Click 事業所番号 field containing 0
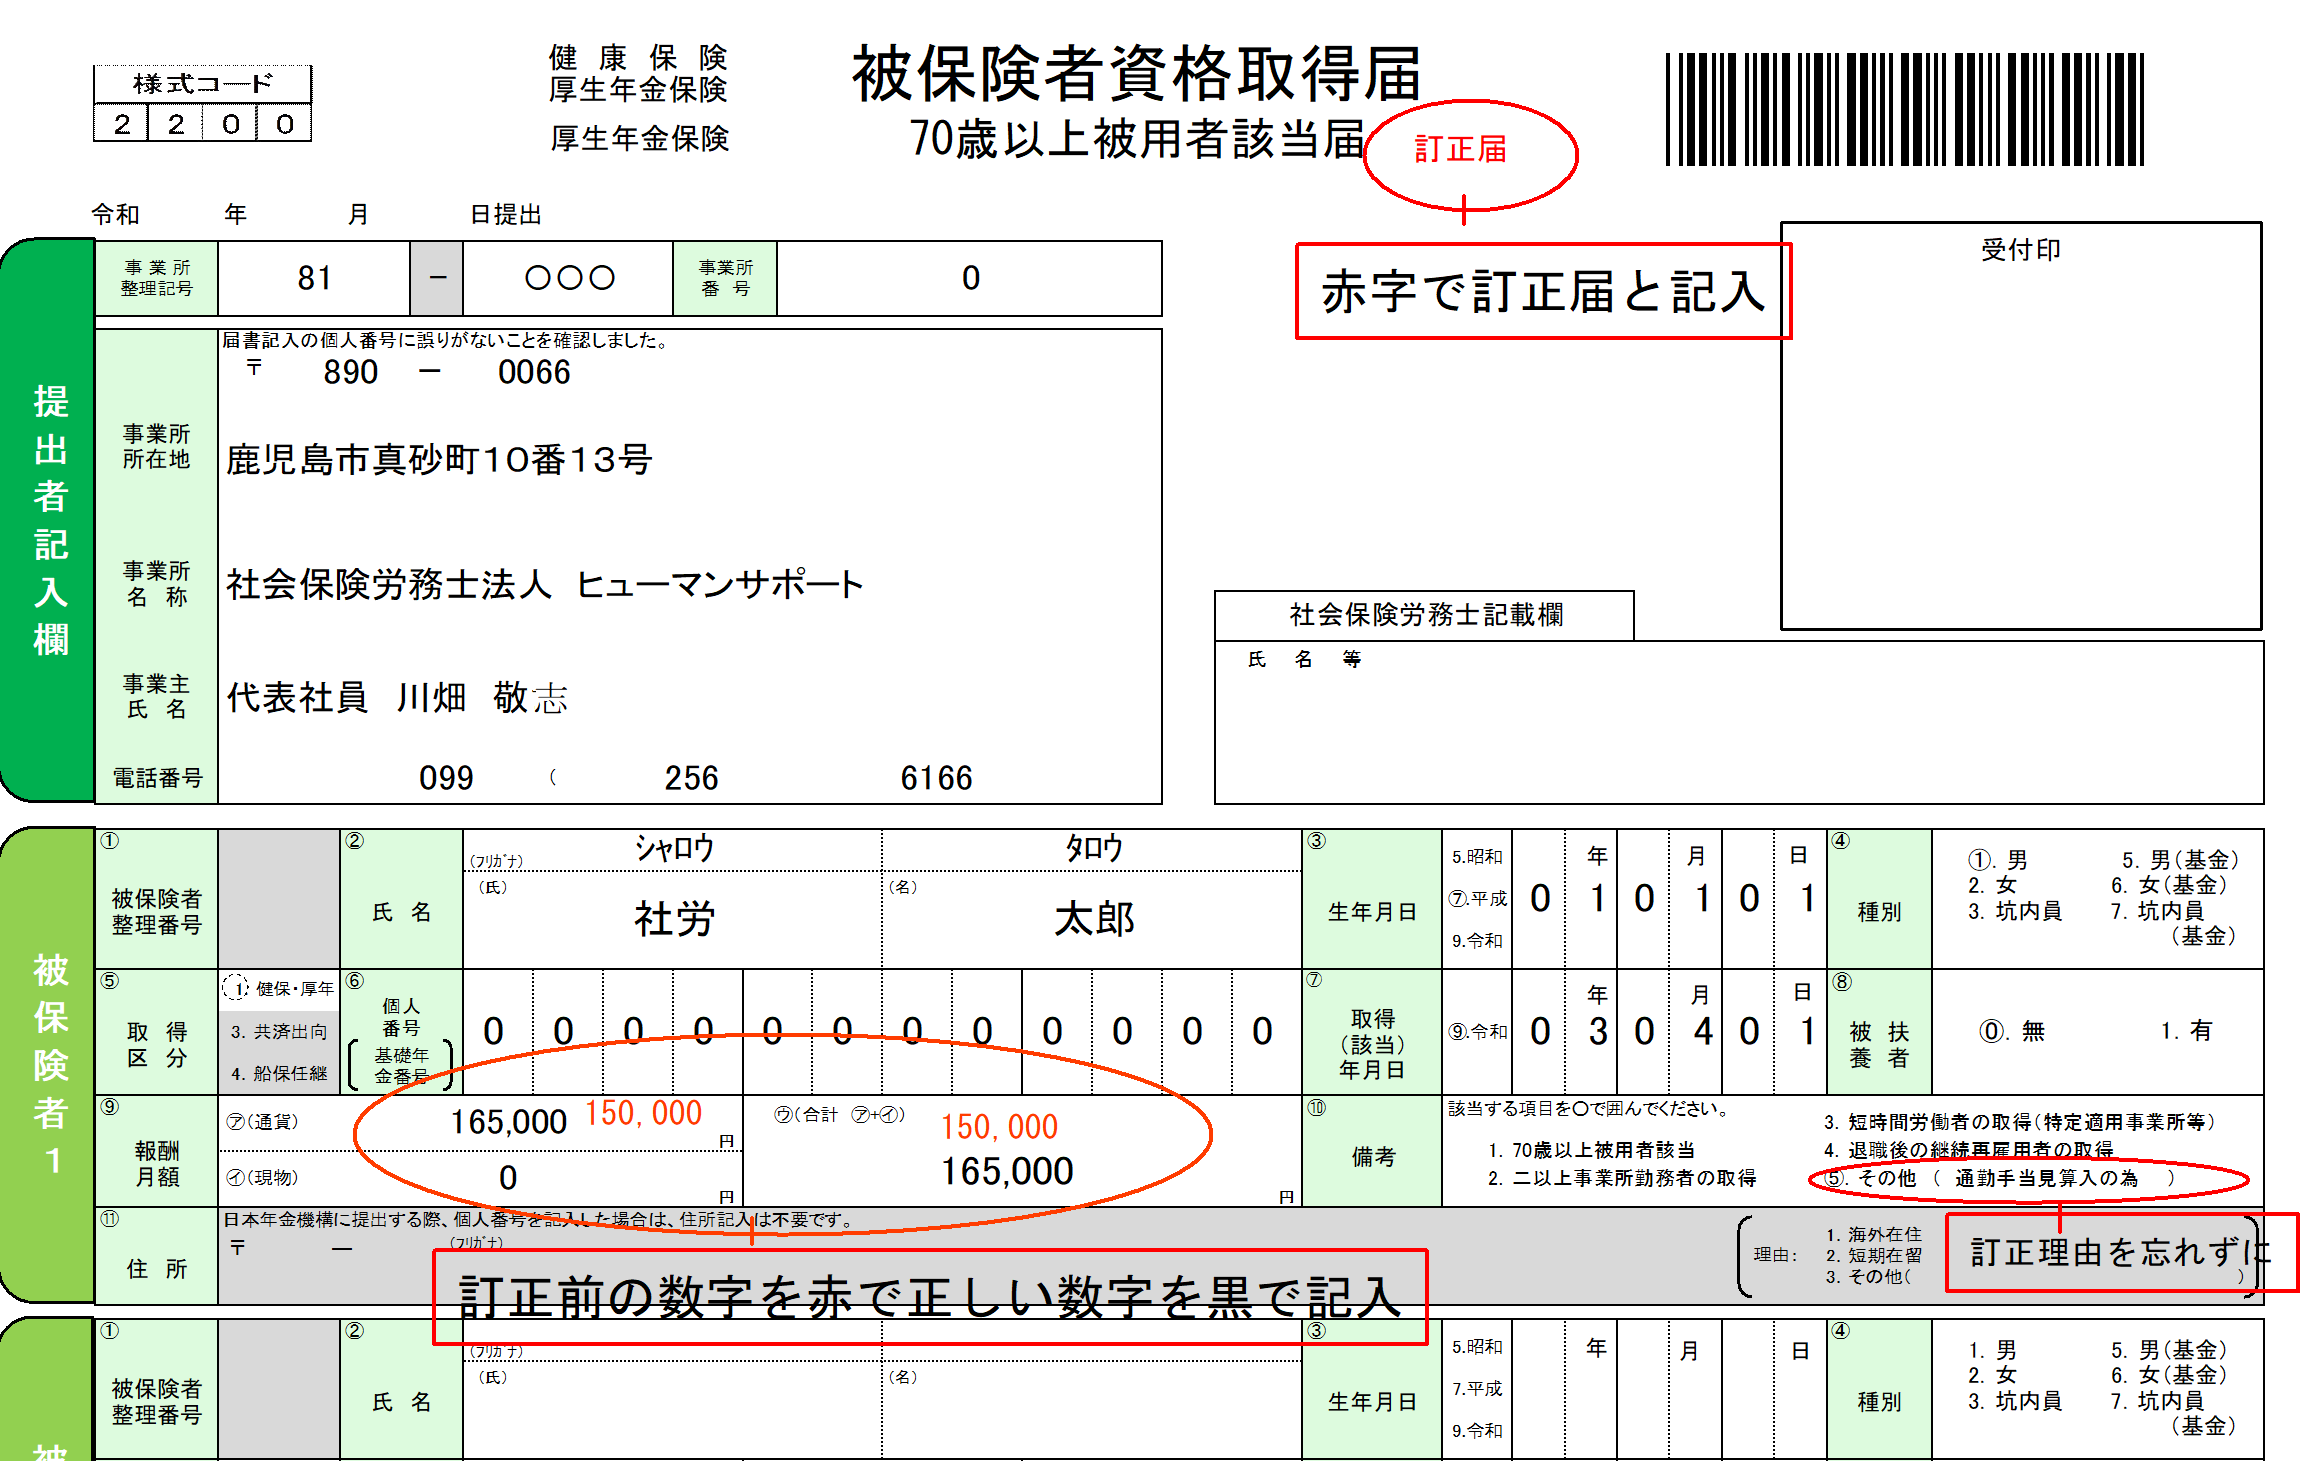The width and height of the screenshot is (2318, 1461). (969, 278)
